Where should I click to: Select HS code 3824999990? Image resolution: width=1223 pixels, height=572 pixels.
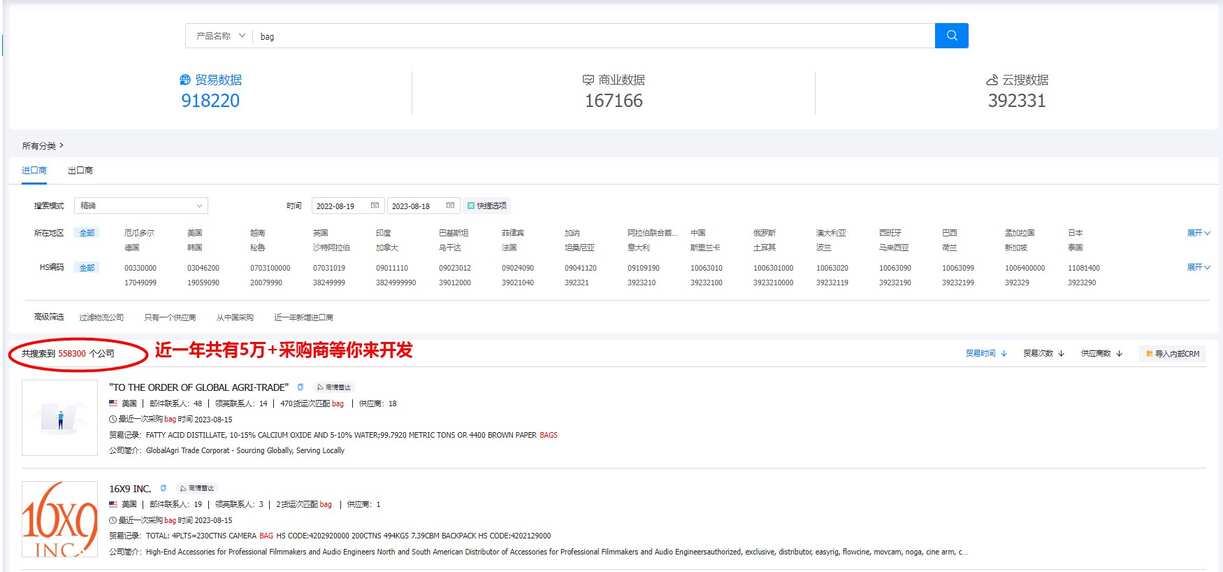(x=397, y=282)
